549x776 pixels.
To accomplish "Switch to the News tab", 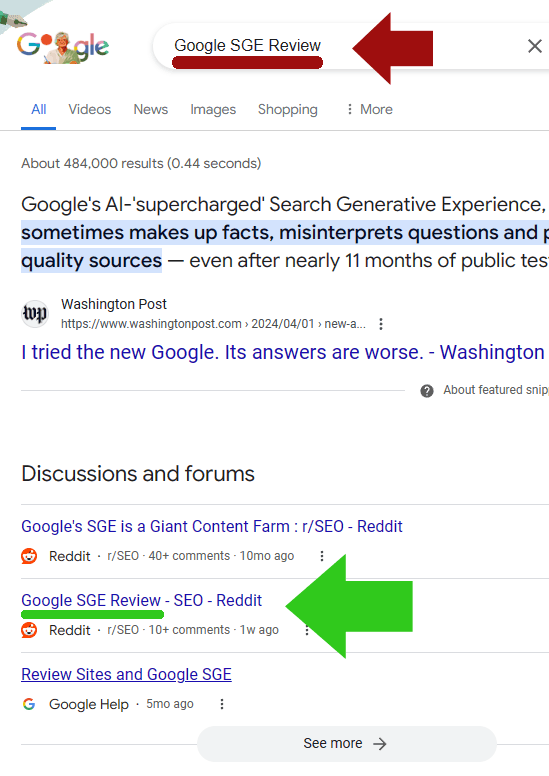I will (150, 109).
